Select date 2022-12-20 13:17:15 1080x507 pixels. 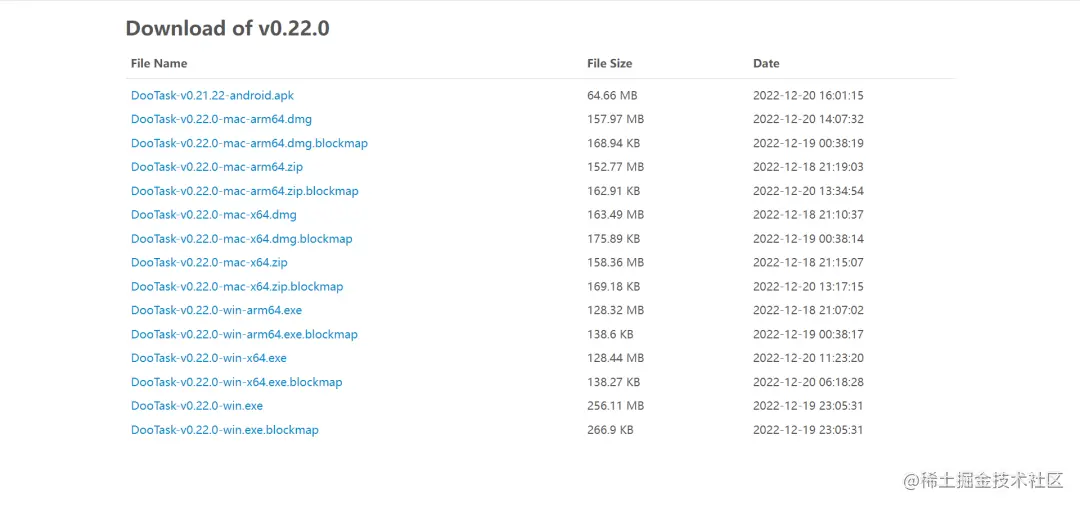[x=808, y=287]
